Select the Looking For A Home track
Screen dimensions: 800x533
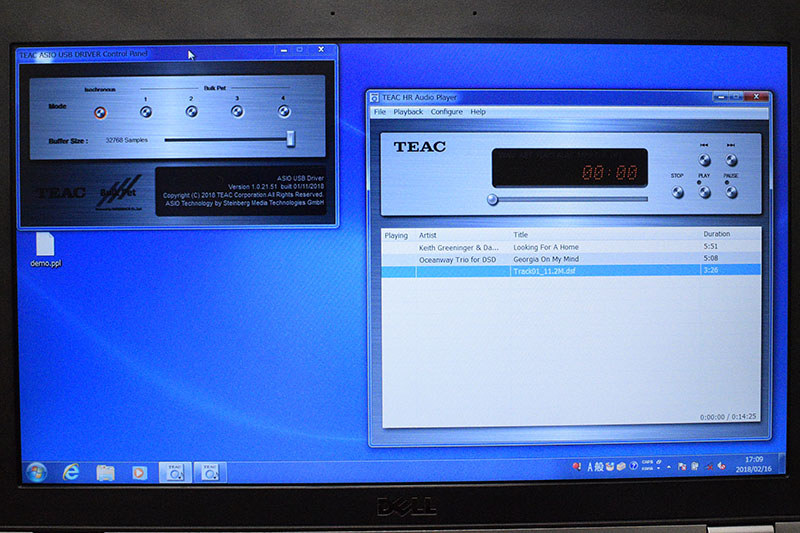click(546, 247)
